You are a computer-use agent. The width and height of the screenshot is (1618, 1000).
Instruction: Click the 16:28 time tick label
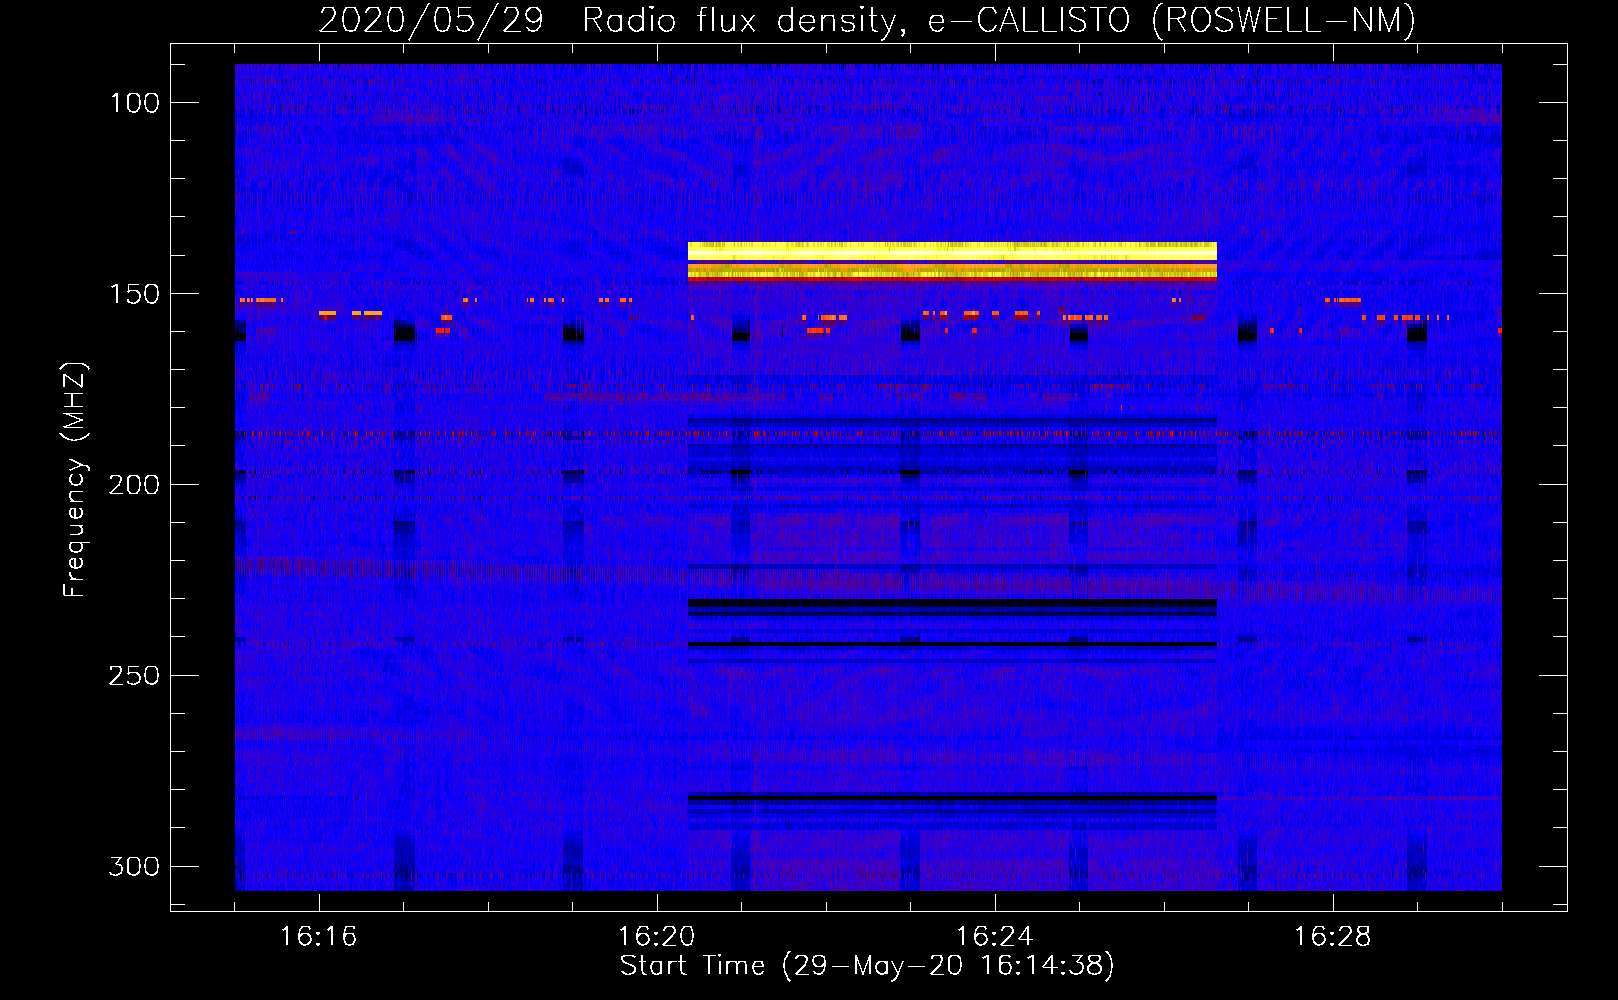pos(1332,937)
